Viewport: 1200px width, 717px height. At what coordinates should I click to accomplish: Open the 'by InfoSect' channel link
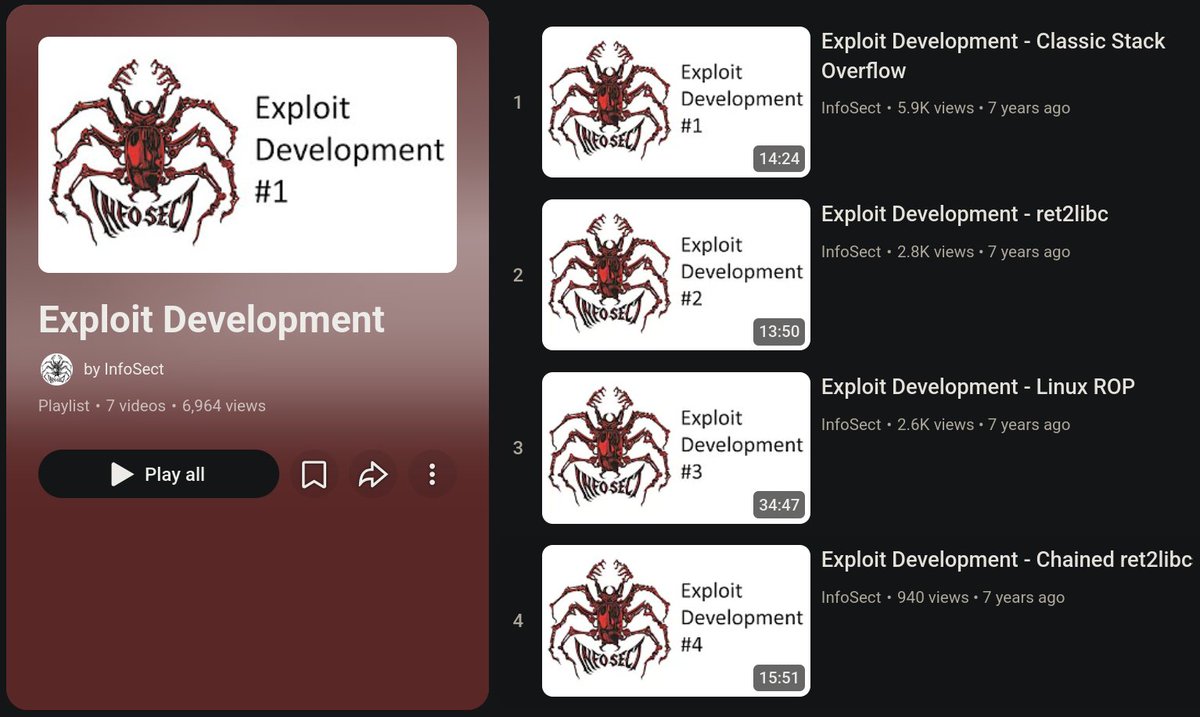tap(124, 369)
